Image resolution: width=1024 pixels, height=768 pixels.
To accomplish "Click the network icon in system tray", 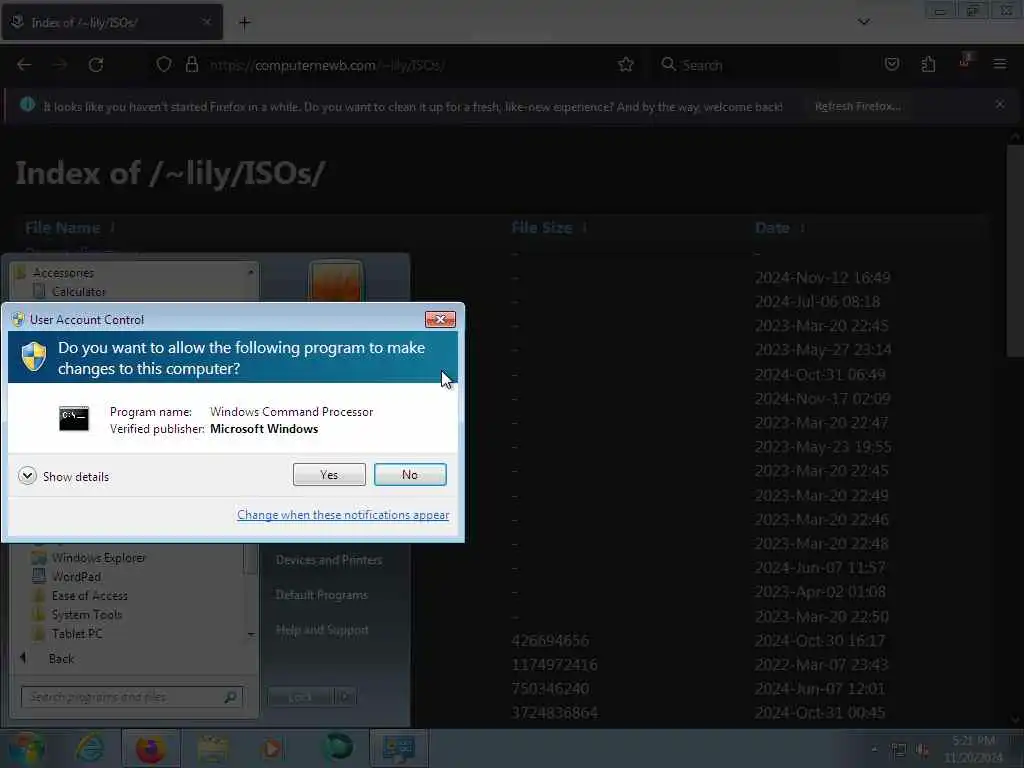I will (899, 750).
